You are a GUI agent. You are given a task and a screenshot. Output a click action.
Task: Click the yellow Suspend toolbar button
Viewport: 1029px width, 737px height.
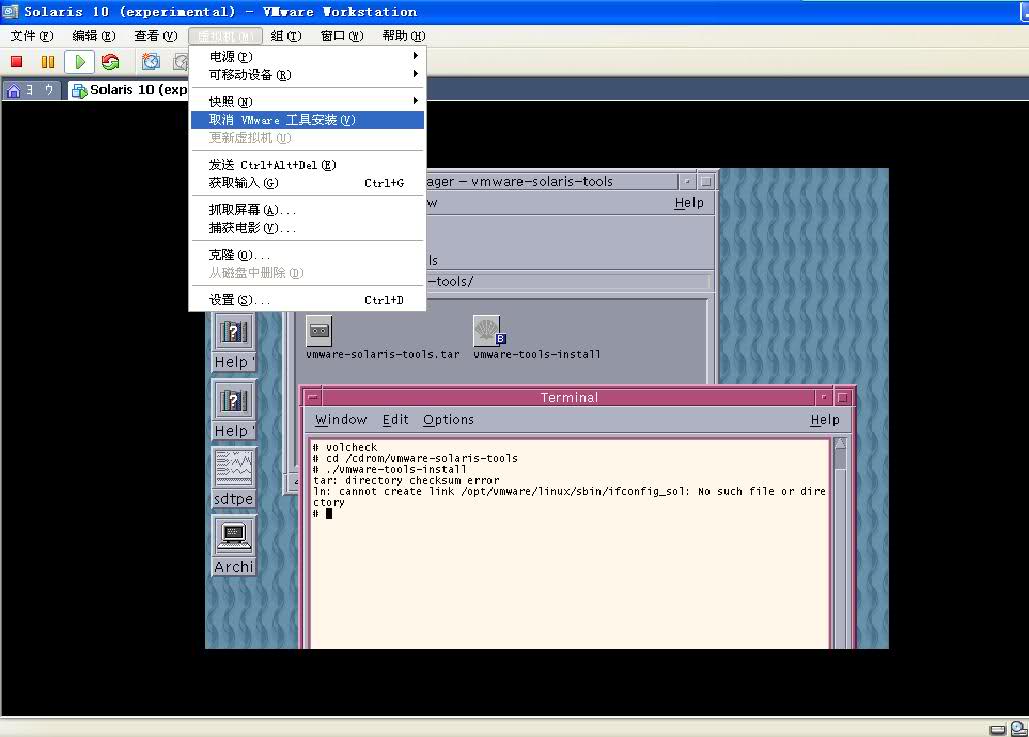pyautogui.click(x=48, y=62)
